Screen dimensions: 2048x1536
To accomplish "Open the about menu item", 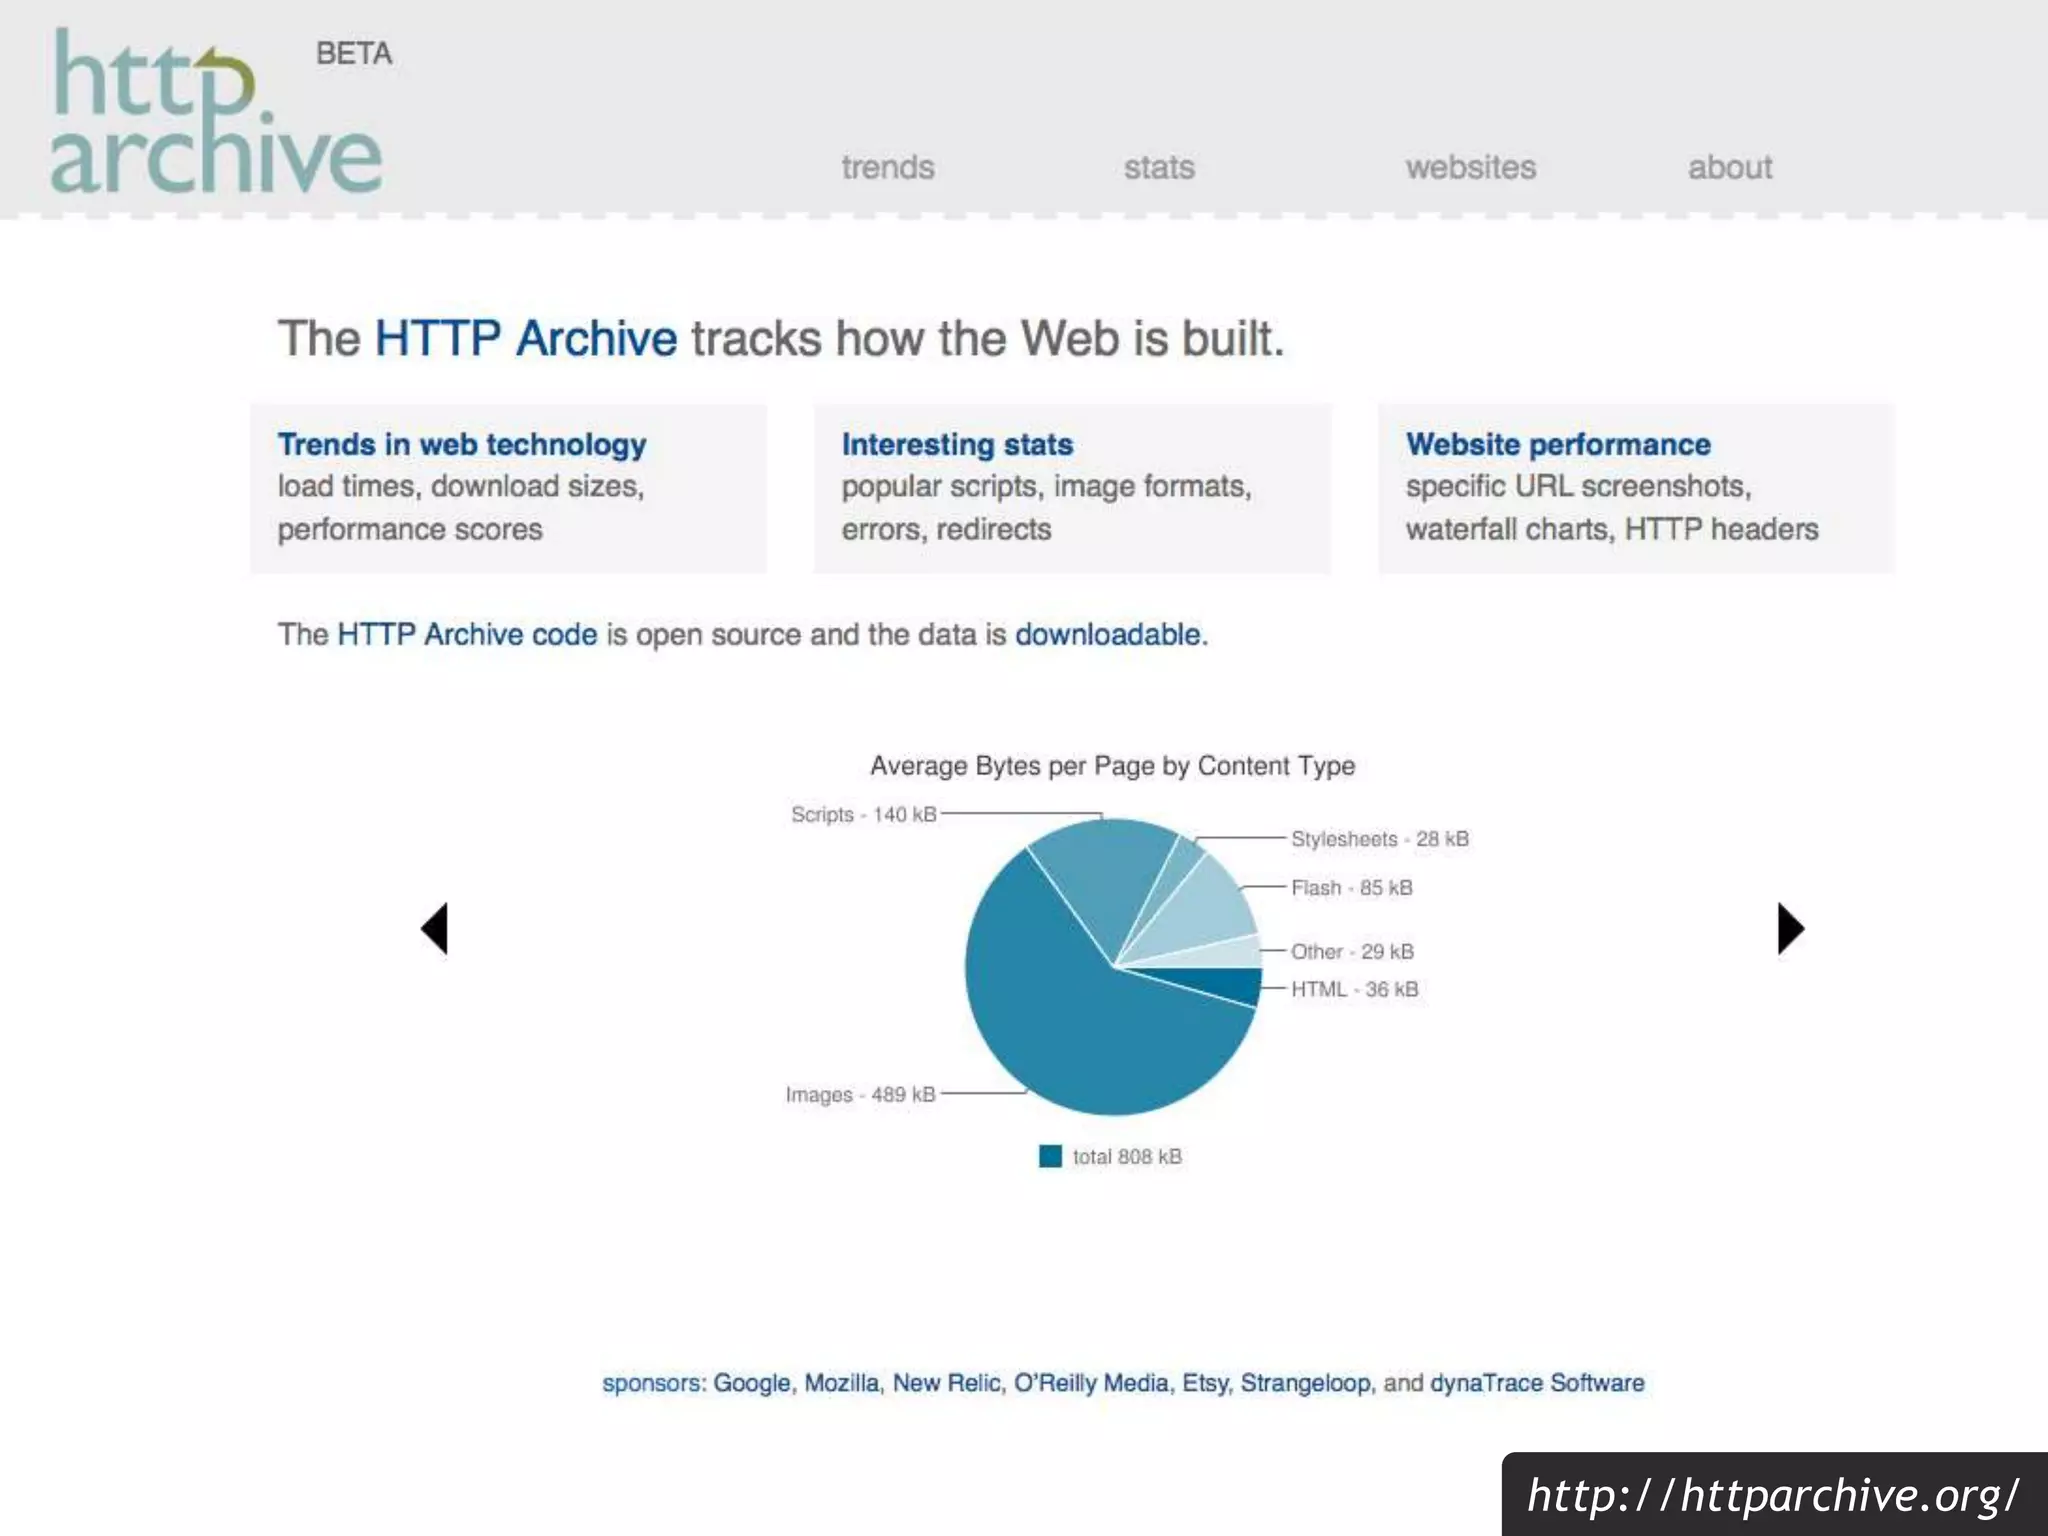I will click(x=1730, y=167).
